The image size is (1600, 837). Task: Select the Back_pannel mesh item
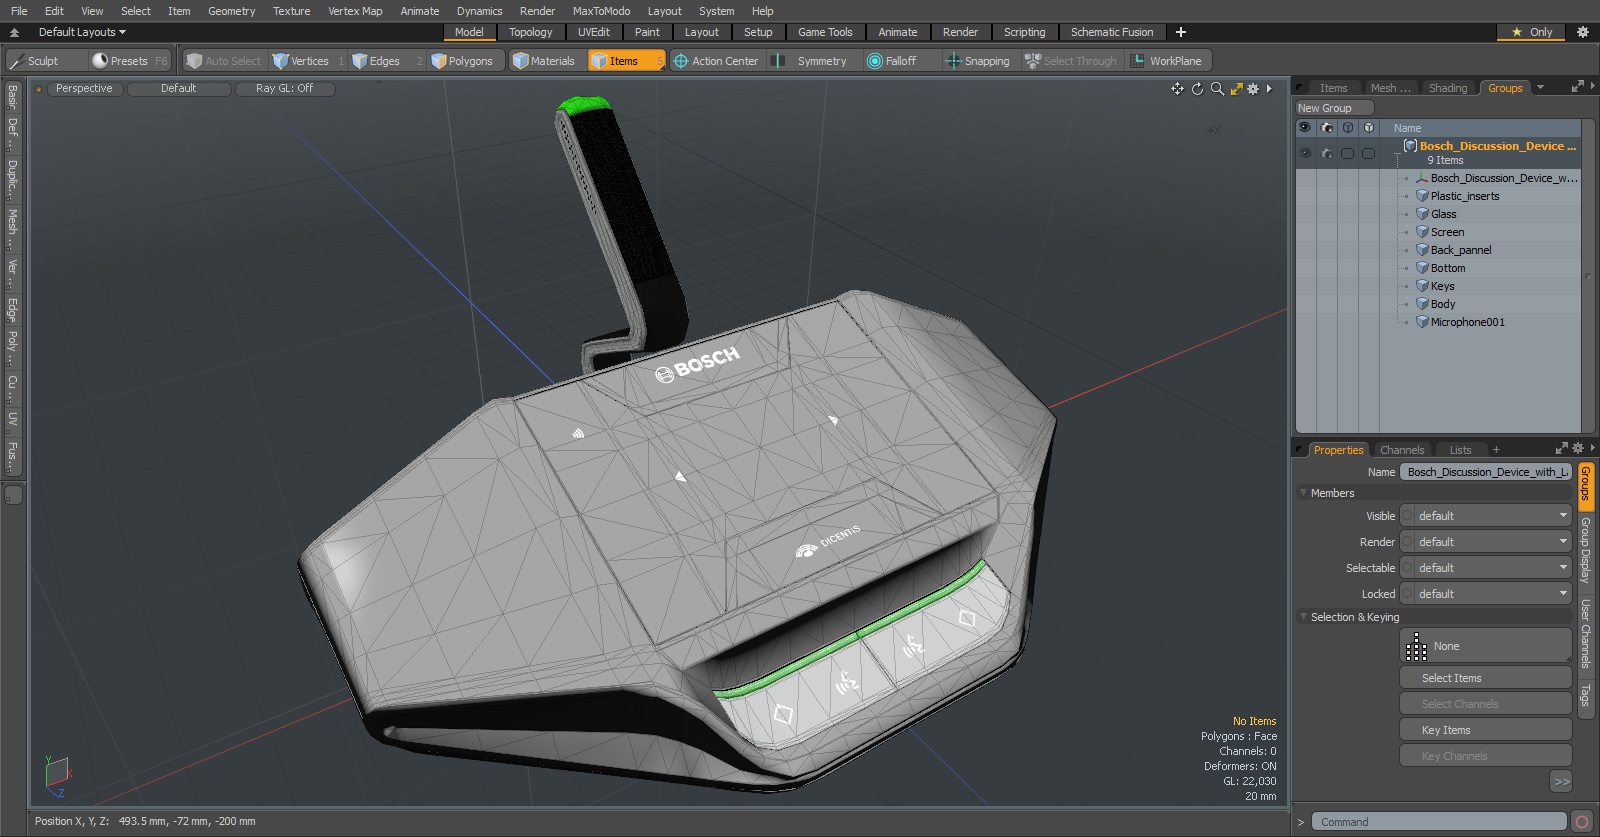pos(1460,250)
